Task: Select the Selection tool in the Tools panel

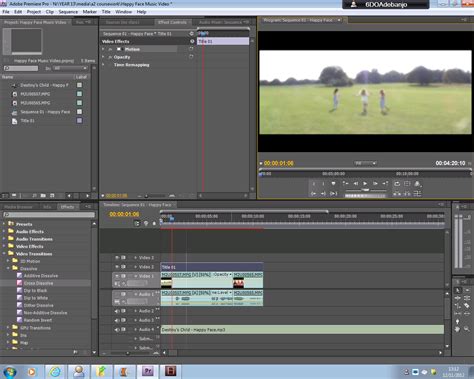Action: coord(458,290)
